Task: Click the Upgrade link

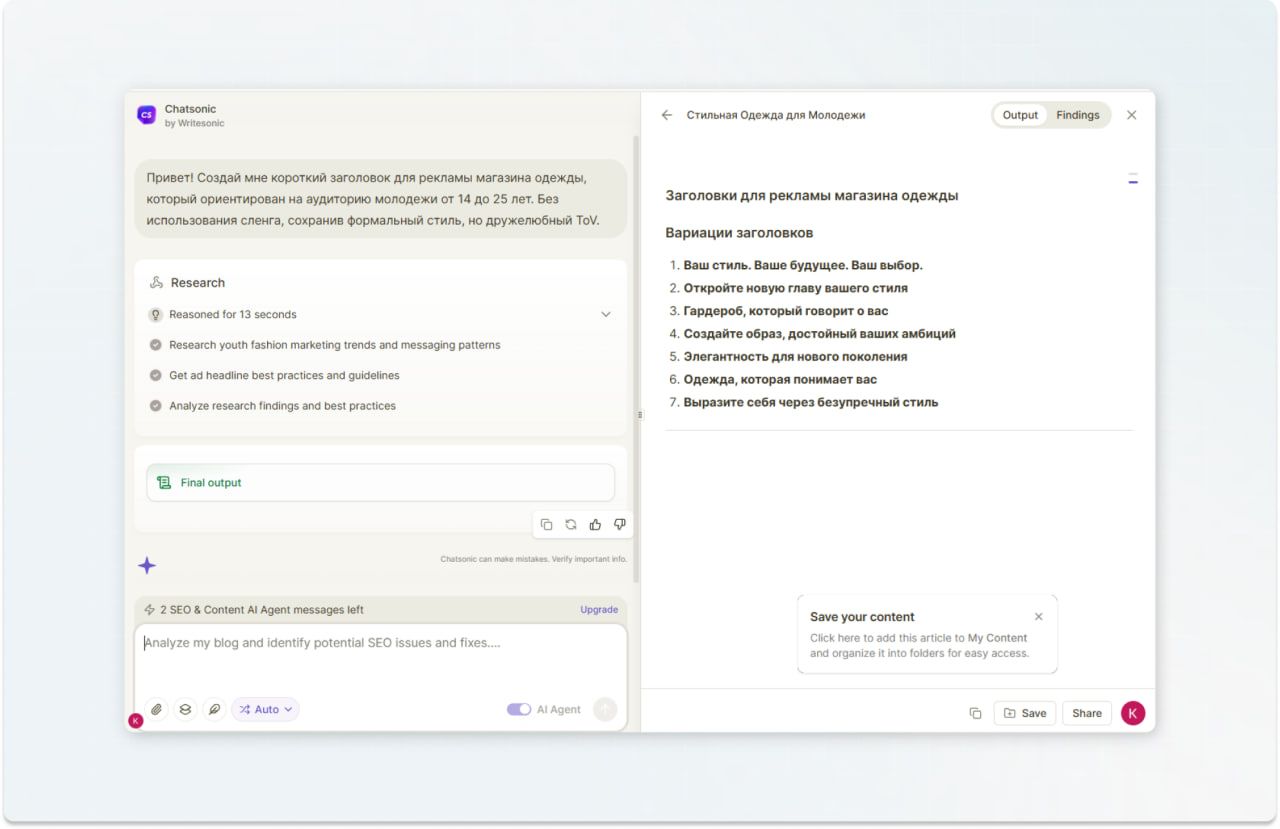Action: click(599, 609)
